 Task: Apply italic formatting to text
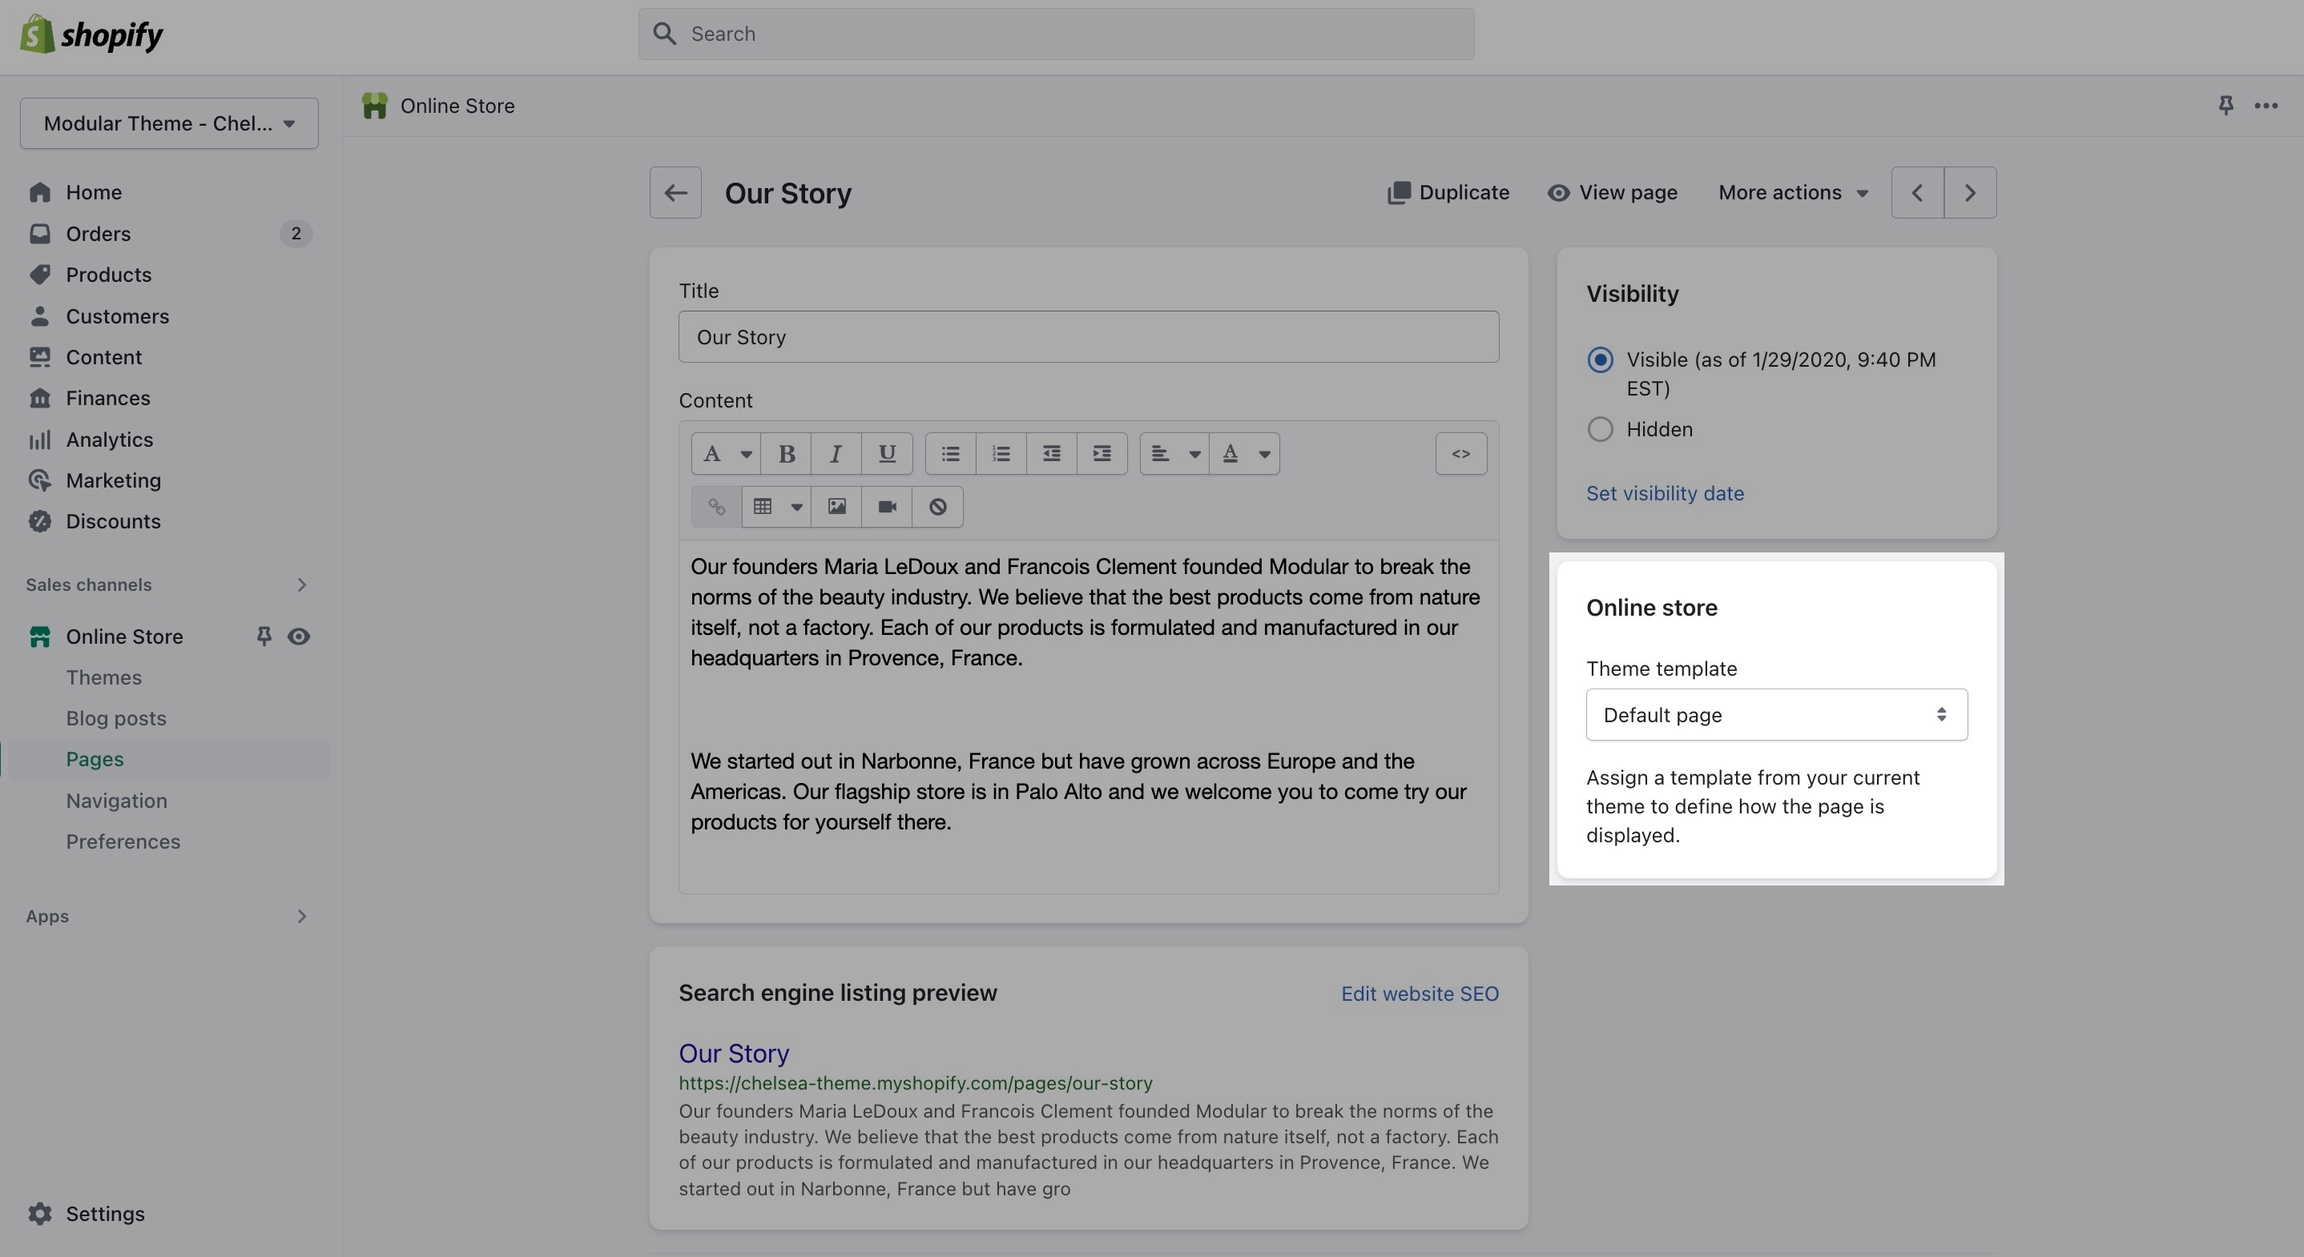836,454
